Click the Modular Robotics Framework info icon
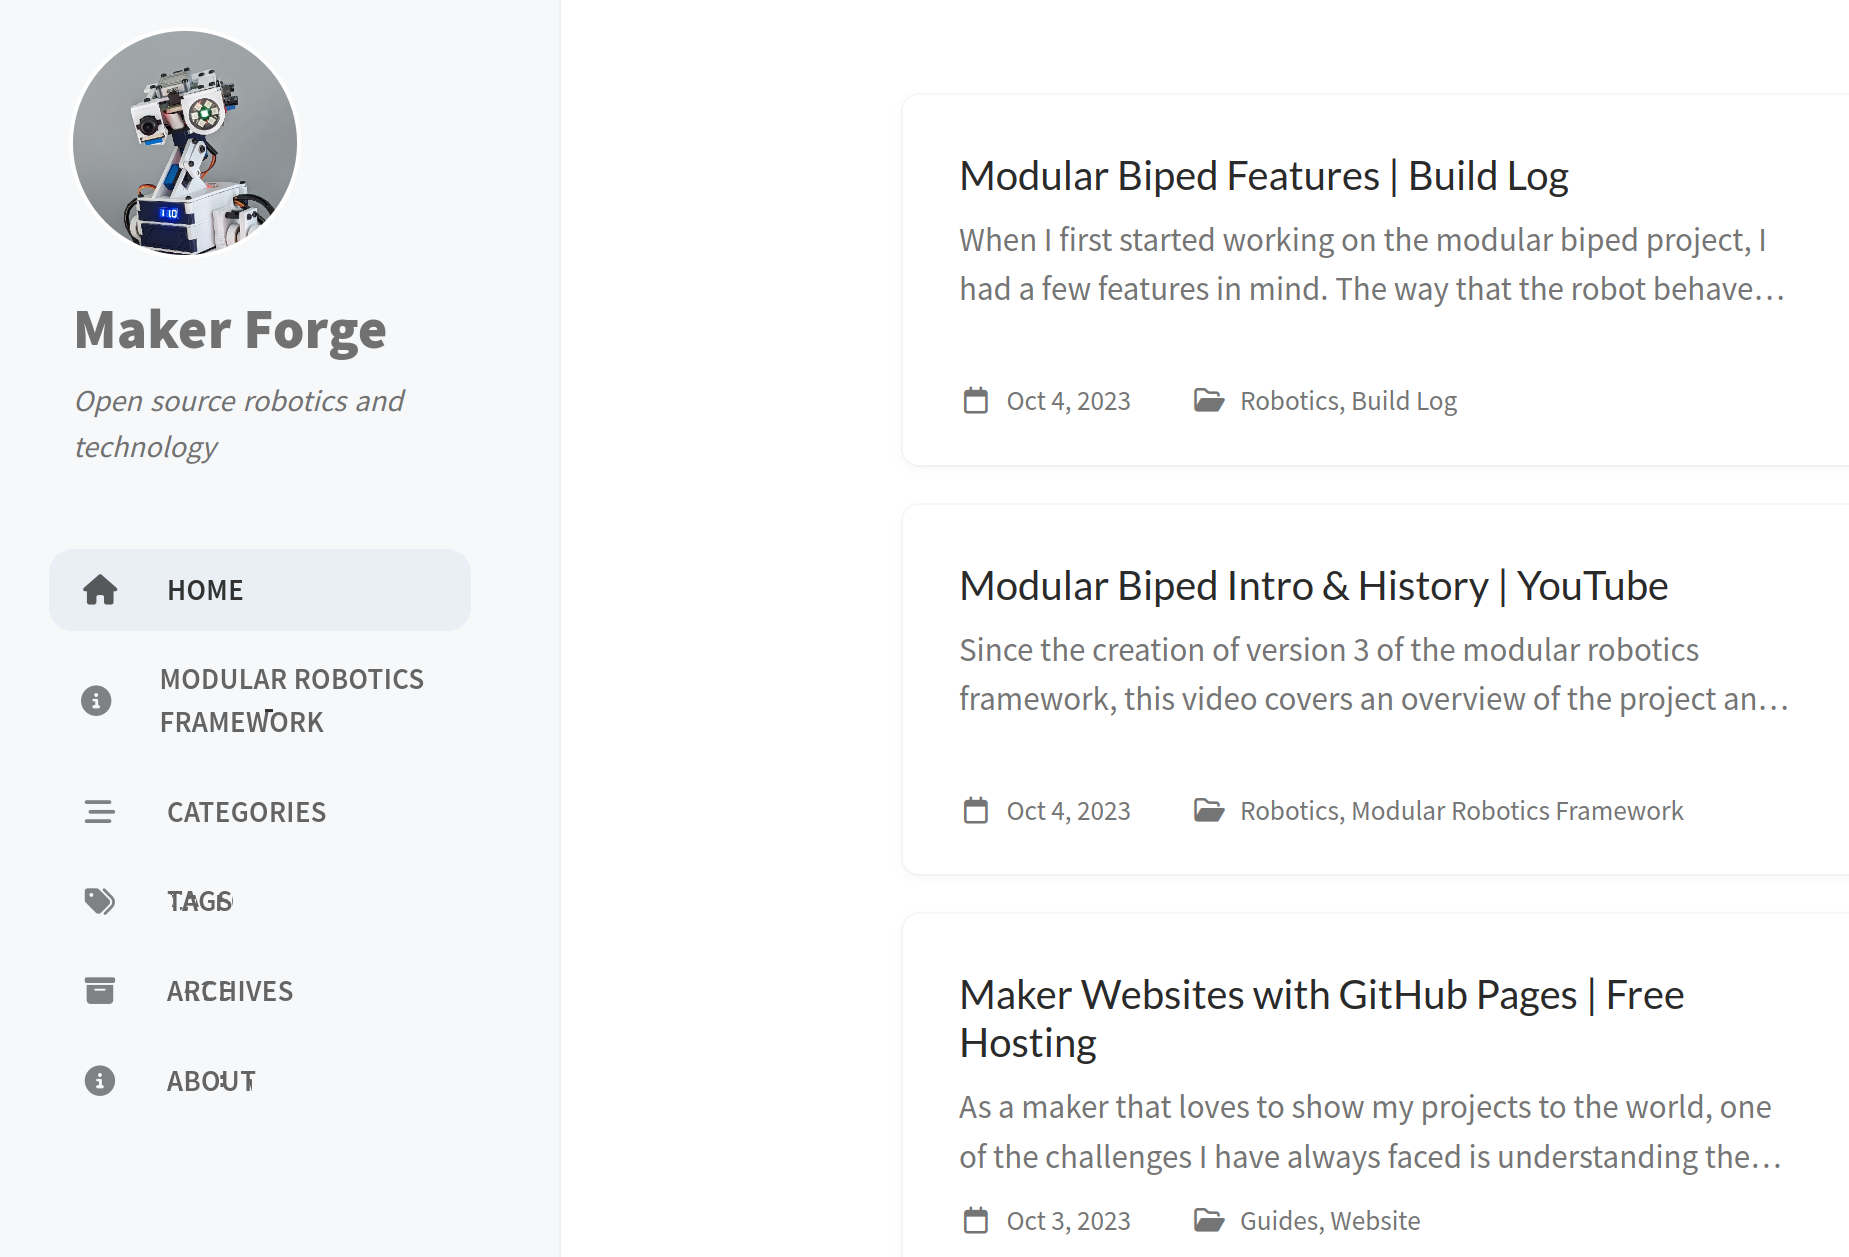1849x1257 pixels. click(x=96, y=701)
